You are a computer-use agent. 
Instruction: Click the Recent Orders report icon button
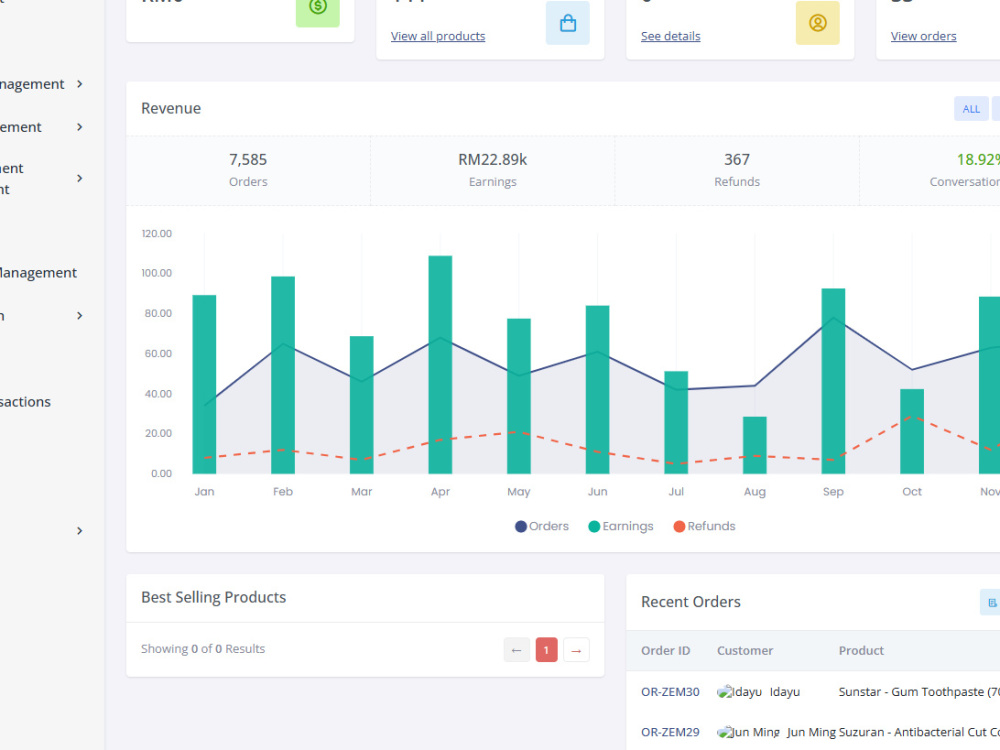(x=991, y=603)
